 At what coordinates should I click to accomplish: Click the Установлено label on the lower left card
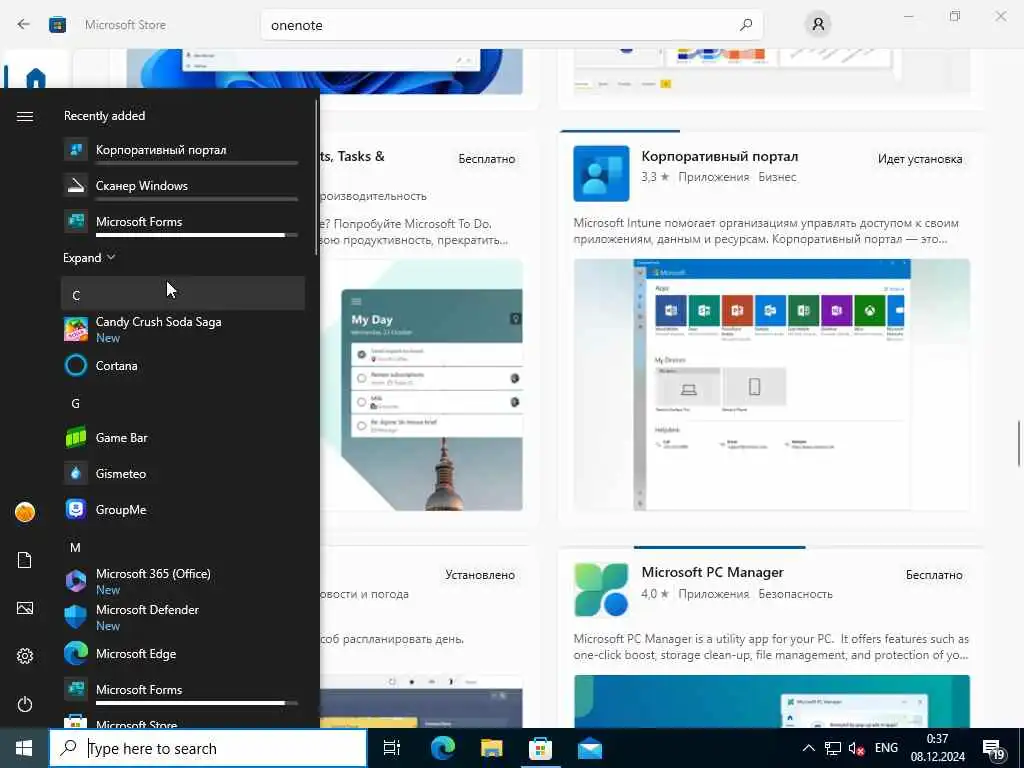(480, 575)
